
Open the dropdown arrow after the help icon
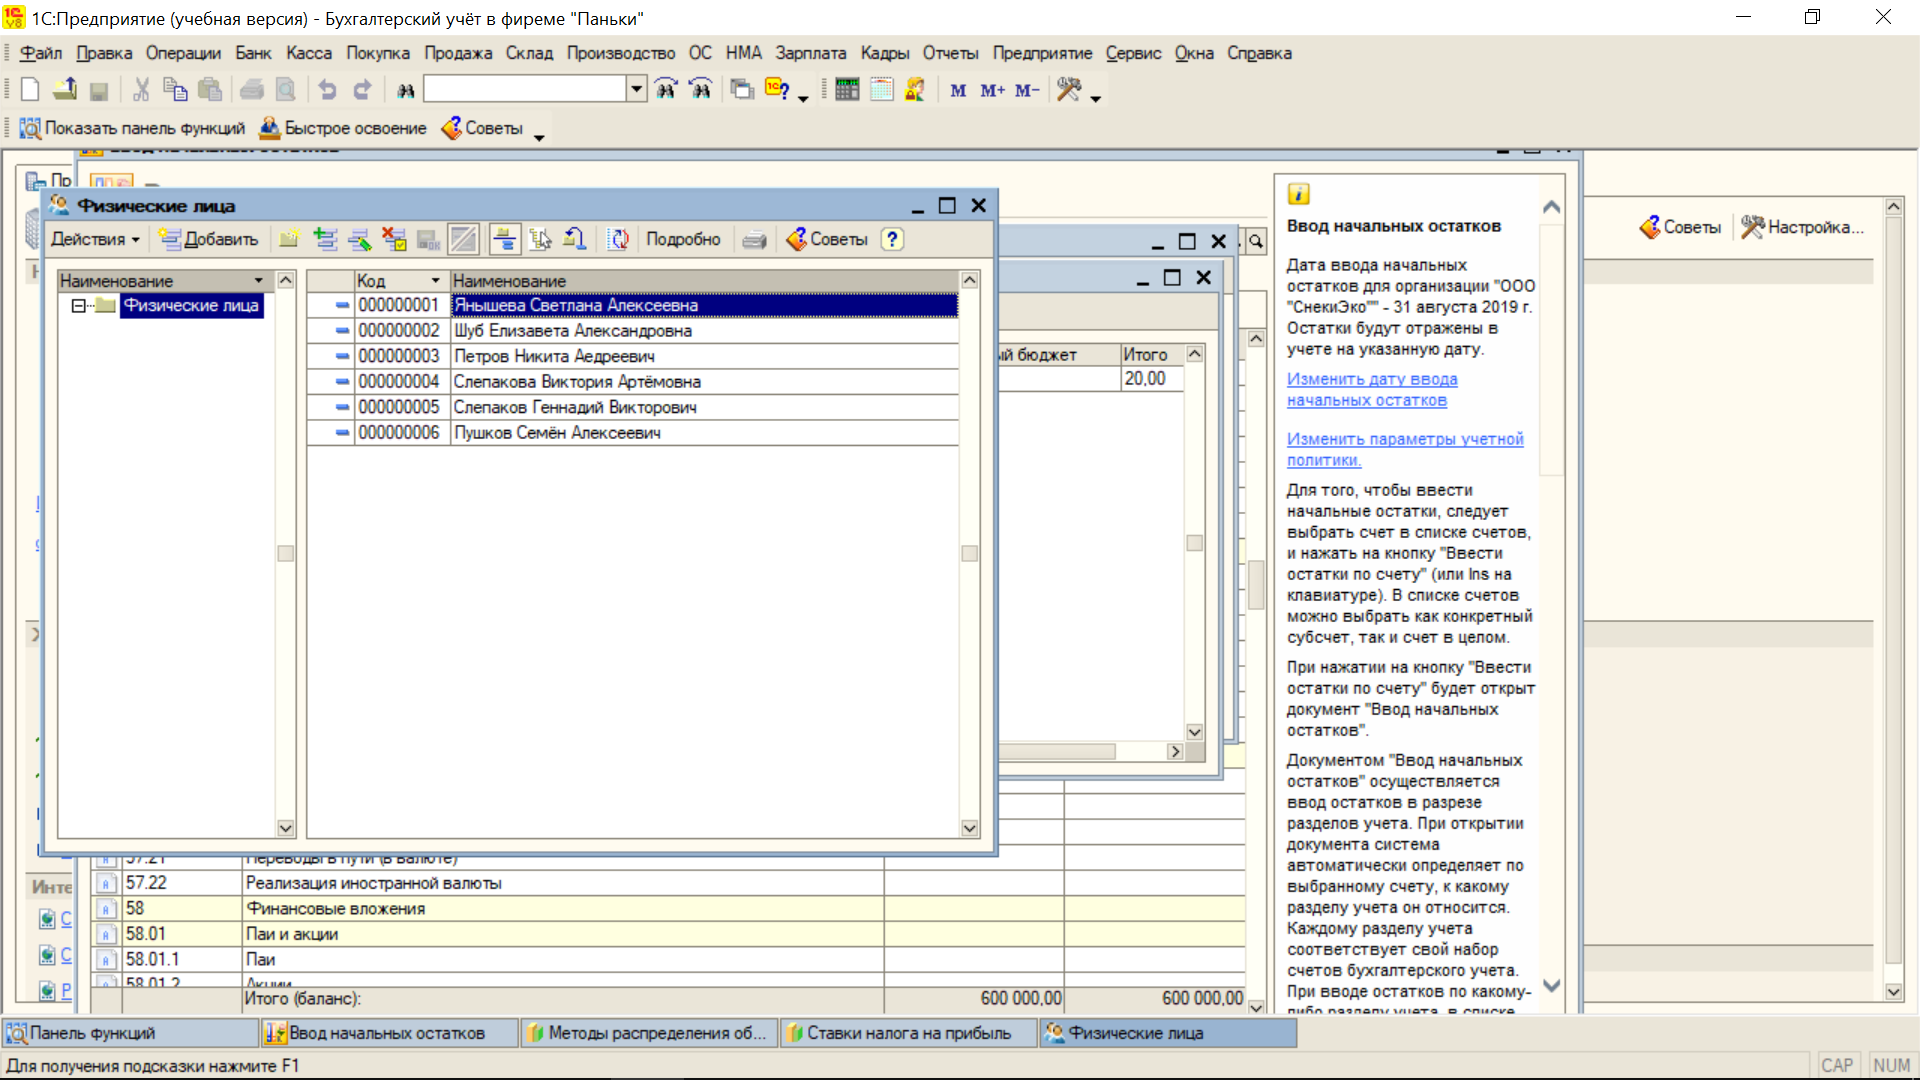[x=803, y=98]
